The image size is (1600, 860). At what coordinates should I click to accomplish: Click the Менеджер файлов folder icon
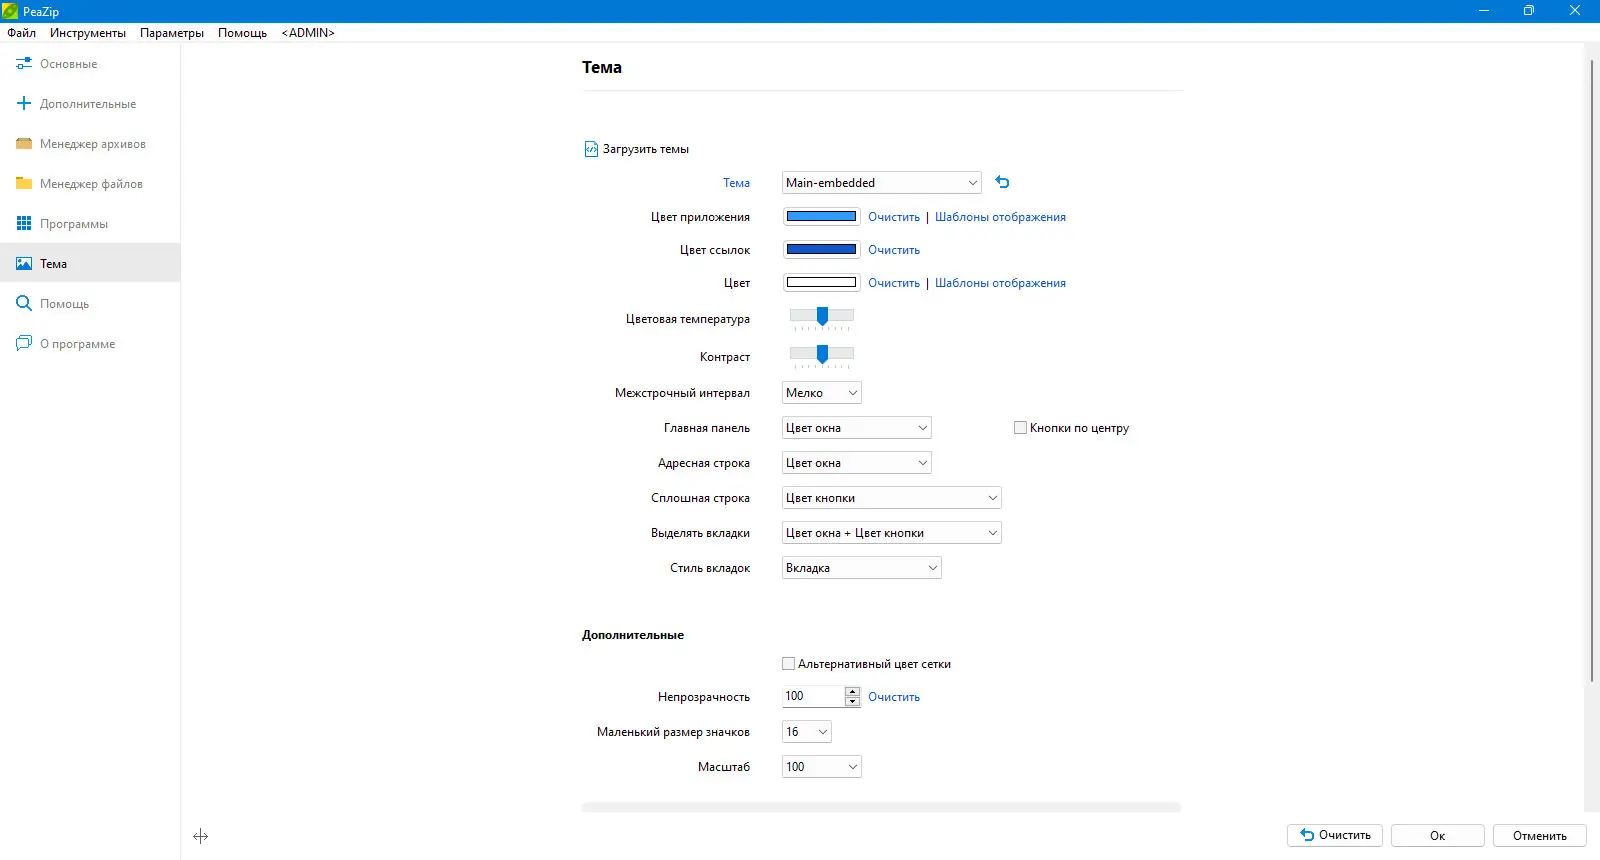coord(24,183)
